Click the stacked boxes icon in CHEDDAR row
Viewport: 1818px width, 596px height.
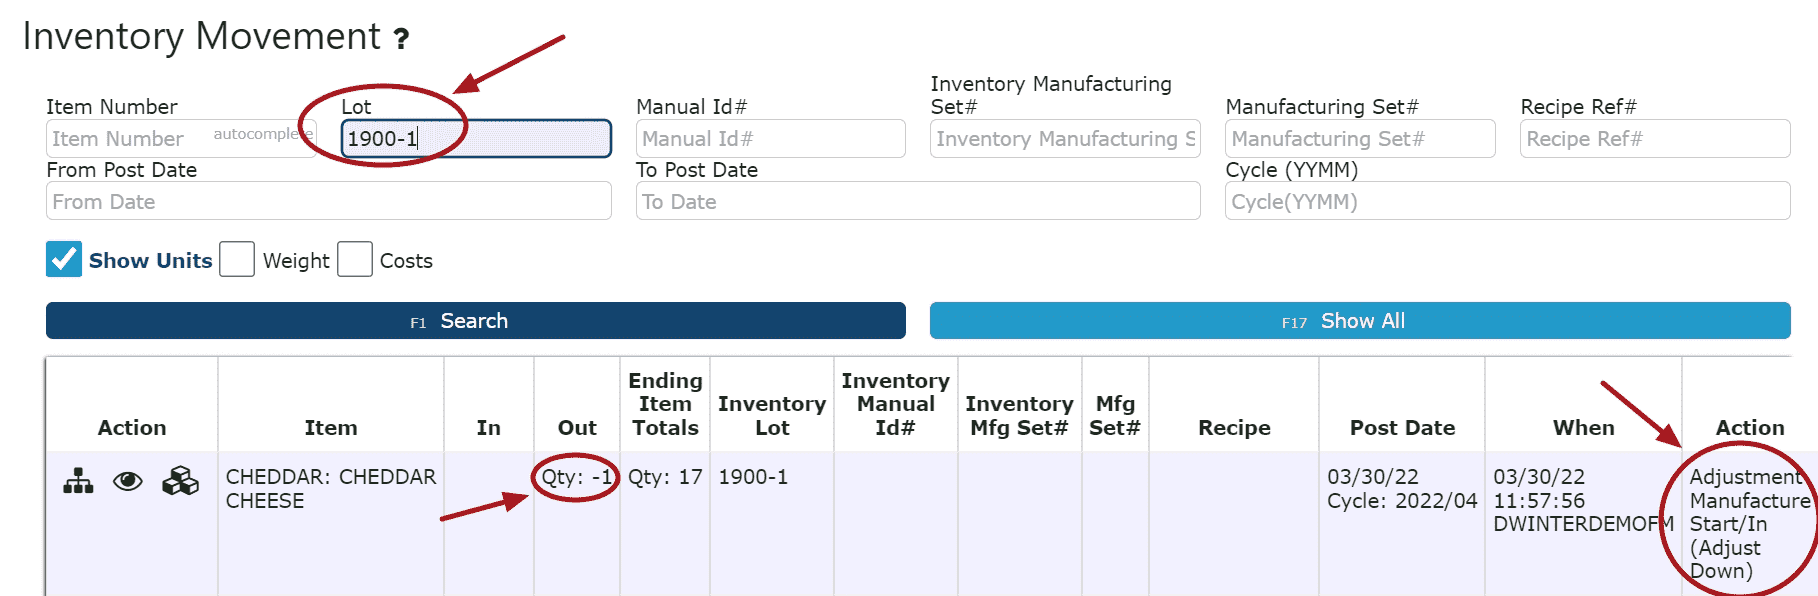pos(180,482)
